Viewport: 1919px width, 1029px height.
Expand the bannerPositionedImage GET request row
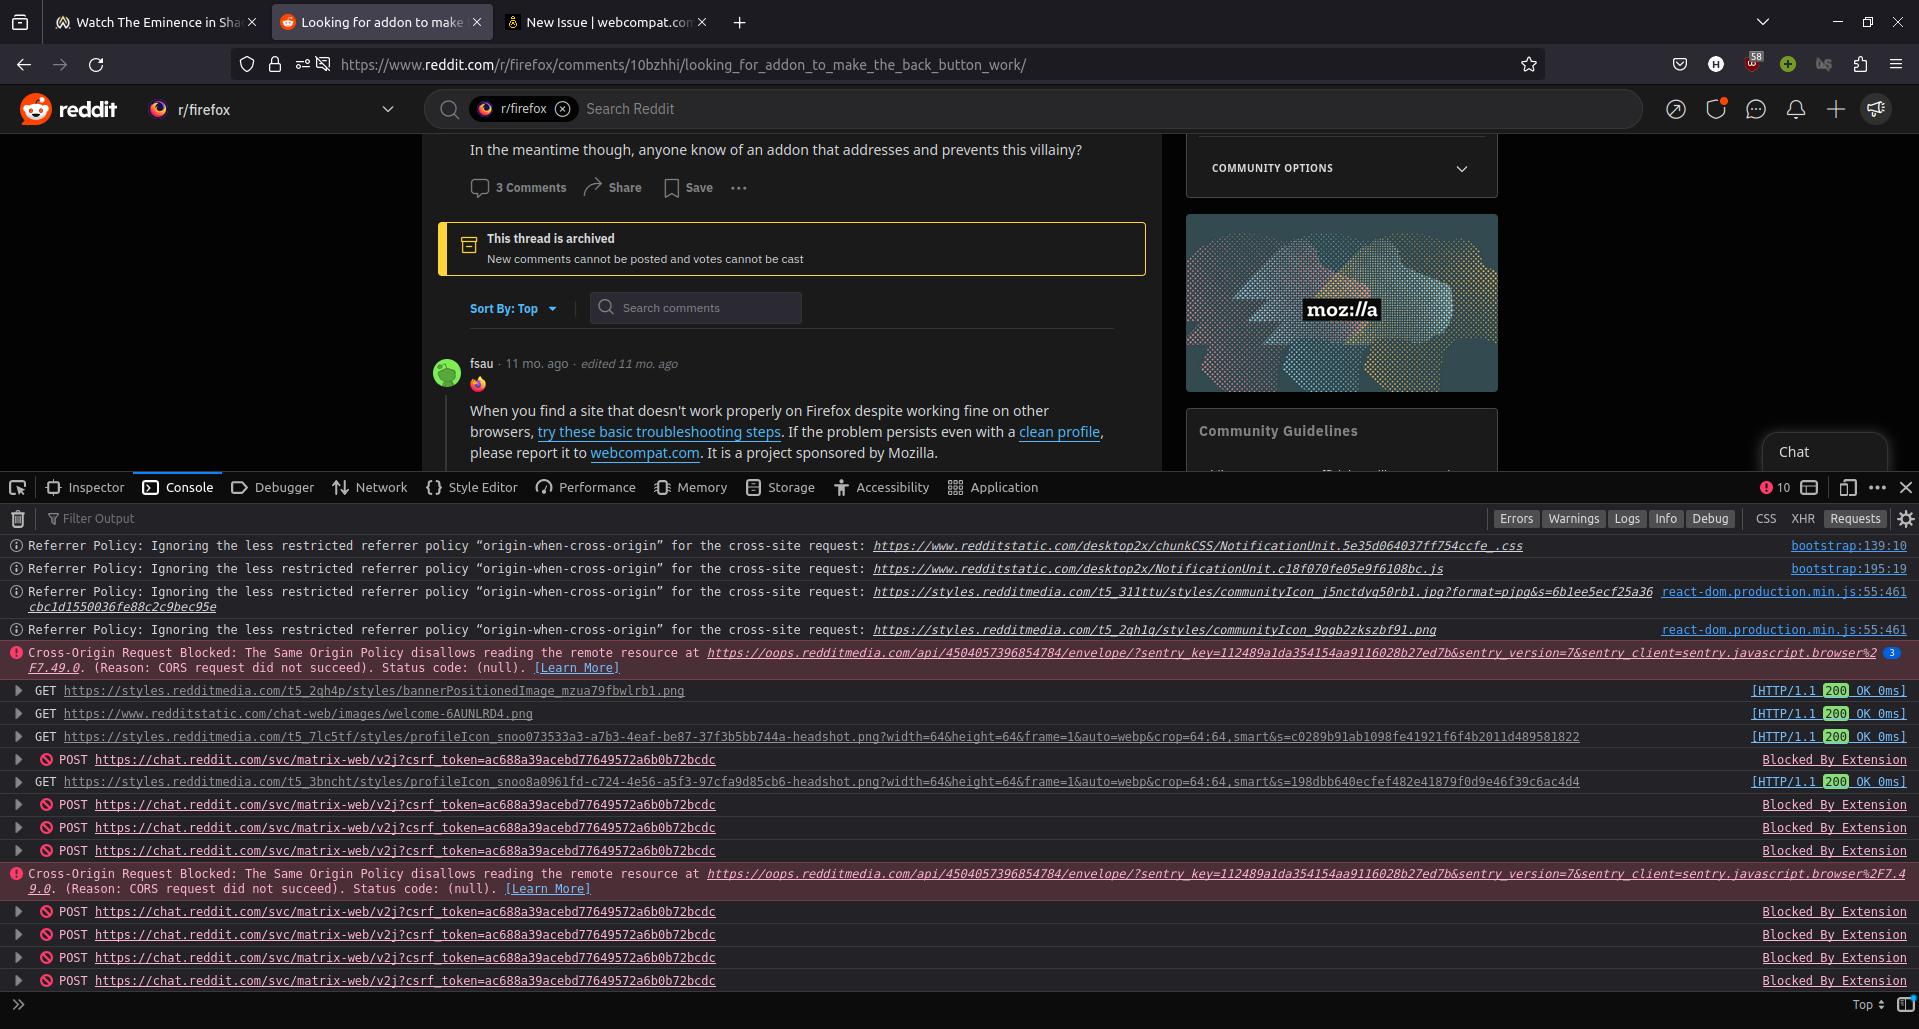(18, 690)
